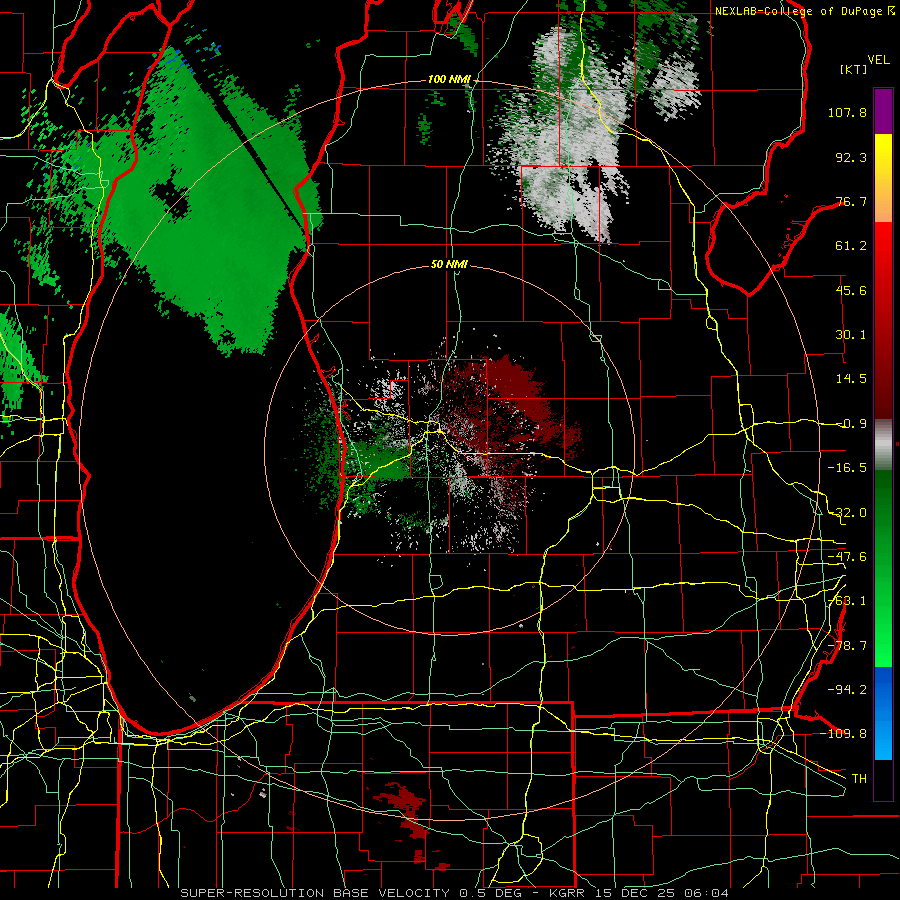Select the 14.5 scale value
Screen dimensions: 900x900
(851, 378)
